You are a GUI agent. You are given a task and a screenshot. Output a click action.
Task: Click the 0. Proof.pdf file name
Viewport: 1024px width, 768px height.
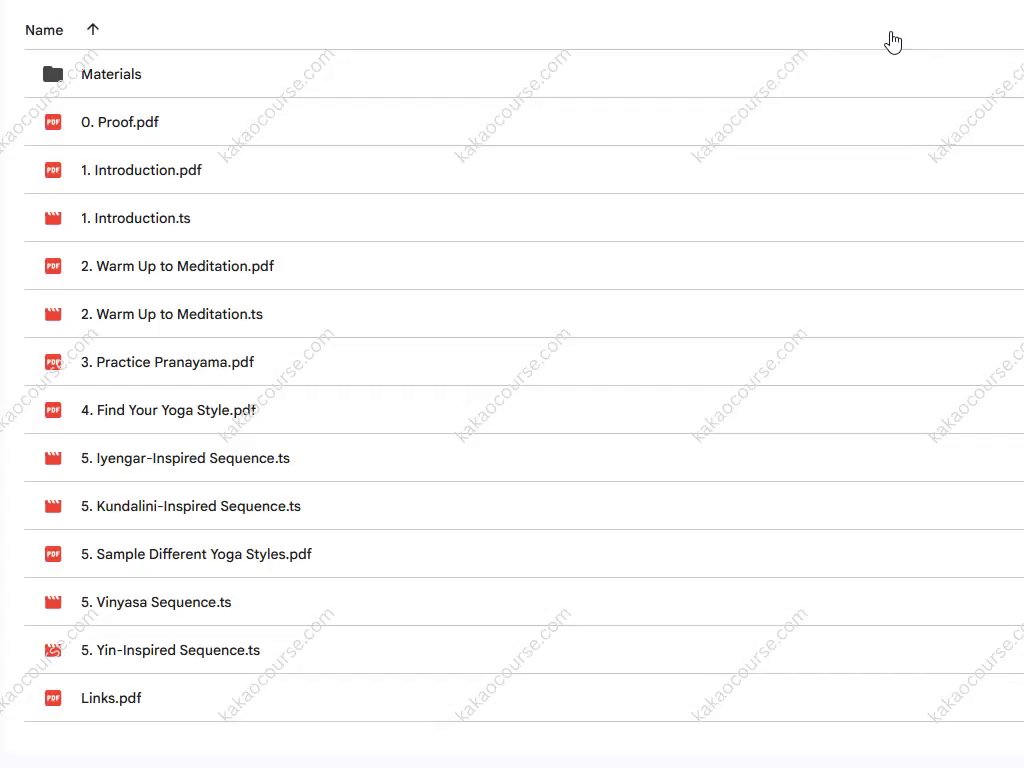(120, 122)
